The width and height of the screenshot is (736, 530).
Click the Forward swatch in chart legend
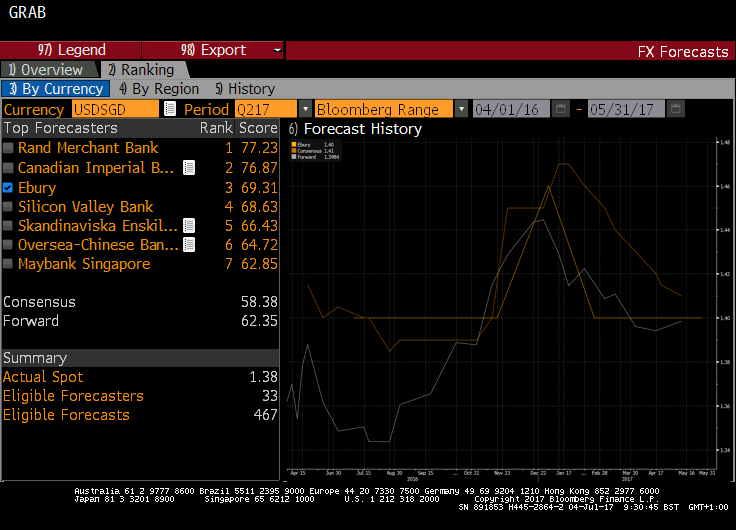click(x=294, y=157)
